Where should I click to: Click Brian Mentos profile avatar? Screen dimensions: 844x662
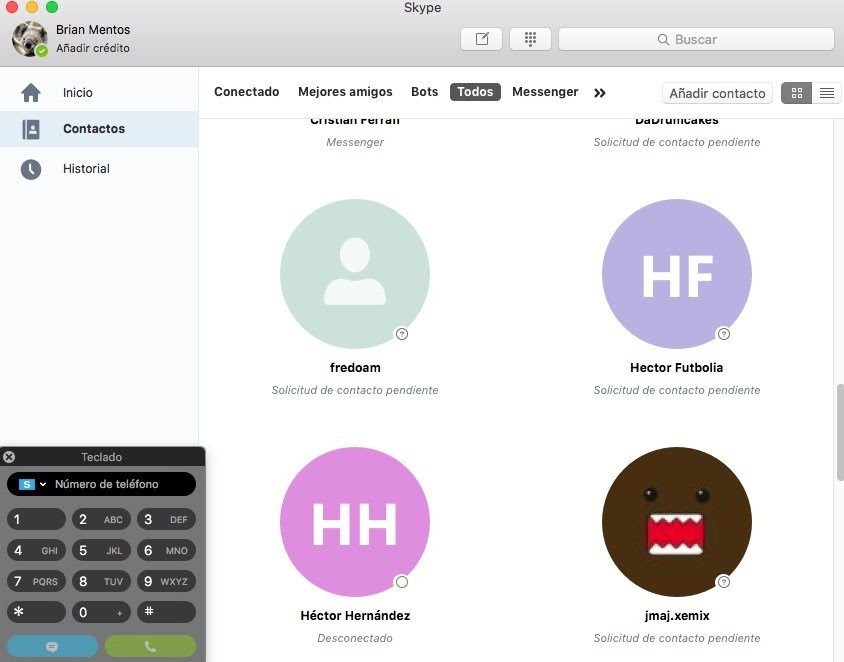point(29,39)
